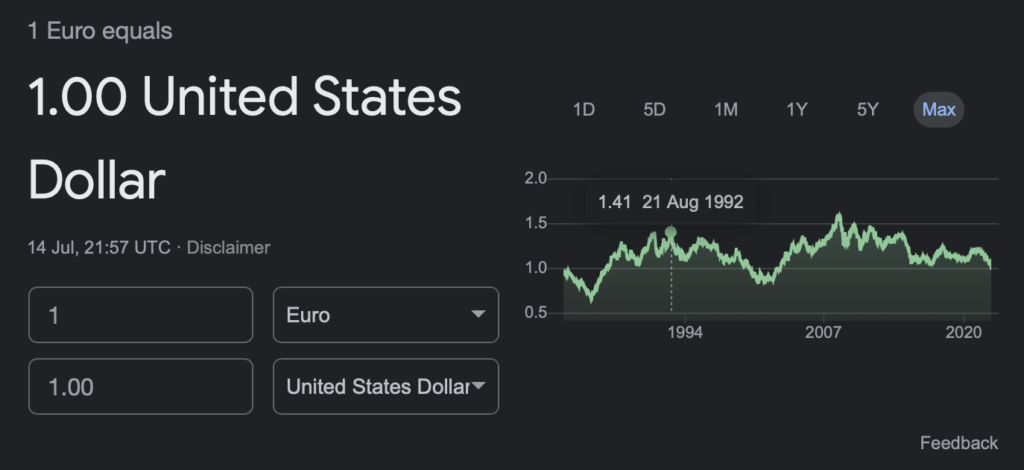
Task: Click the 1.00 United States Dollar heading
Action: point(245,138)
